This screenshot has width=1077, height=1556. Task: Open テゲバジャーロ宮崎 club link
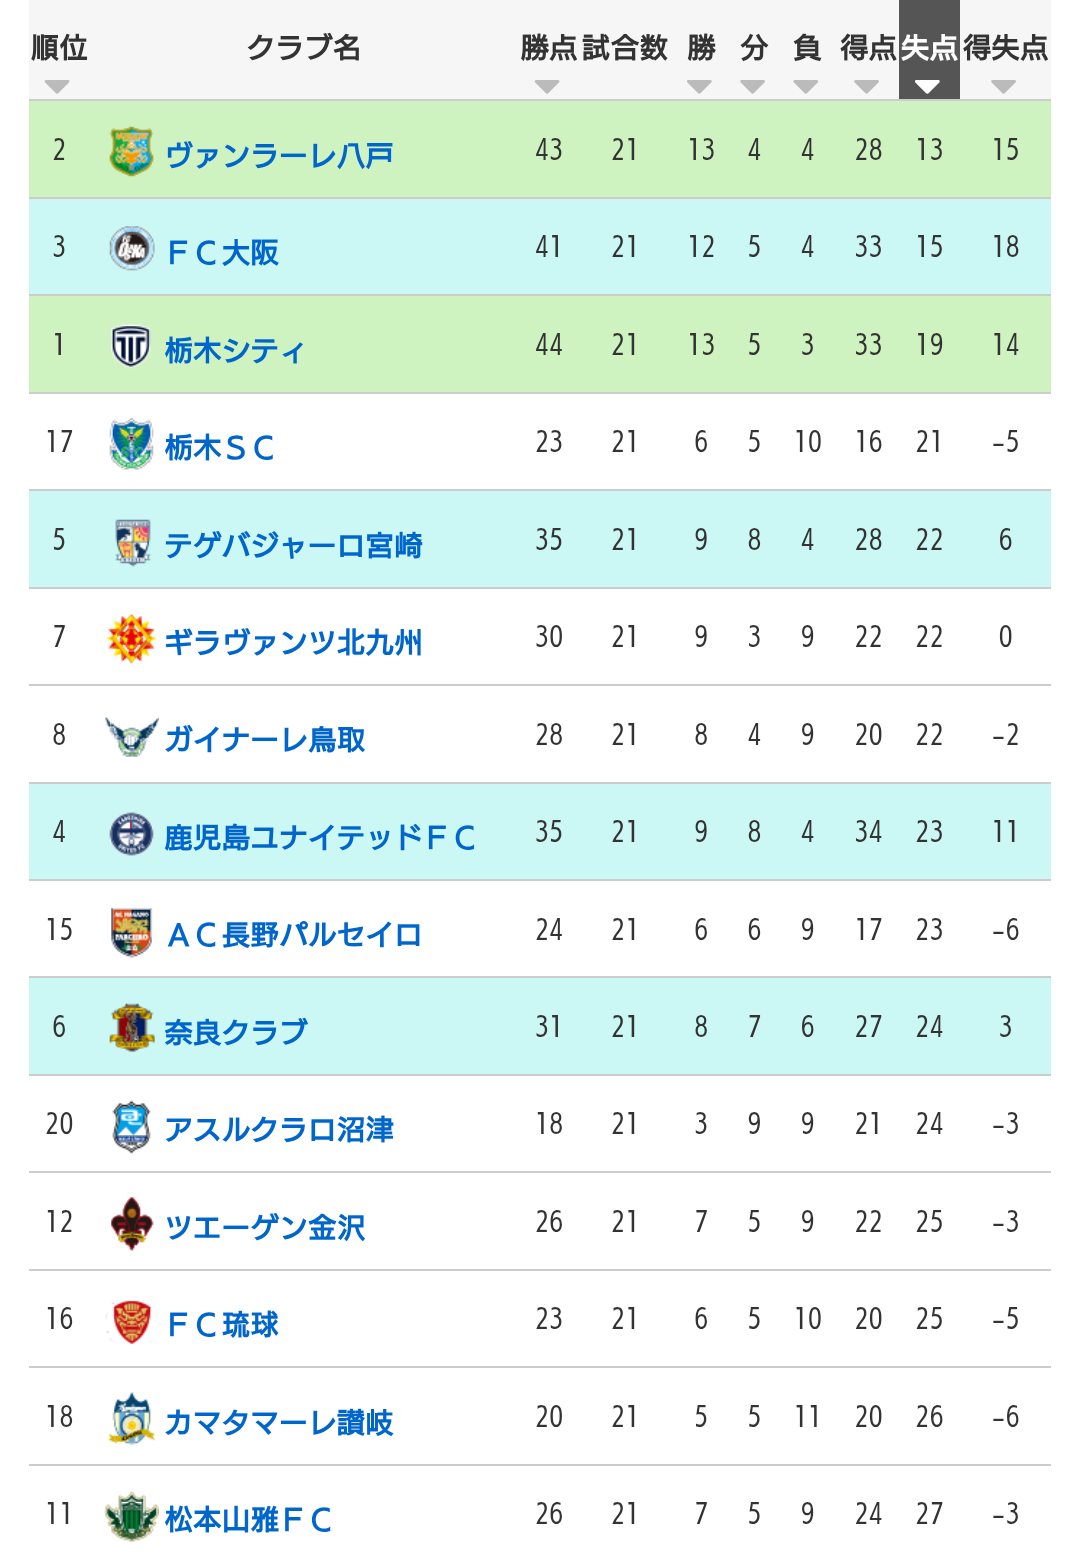[x=293, y=545]
